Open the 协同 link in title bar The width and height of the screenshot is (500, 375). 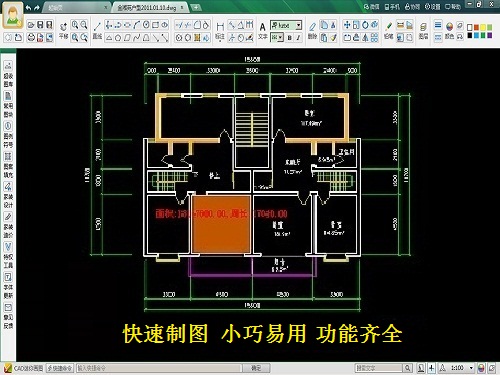tap(413, 7)
